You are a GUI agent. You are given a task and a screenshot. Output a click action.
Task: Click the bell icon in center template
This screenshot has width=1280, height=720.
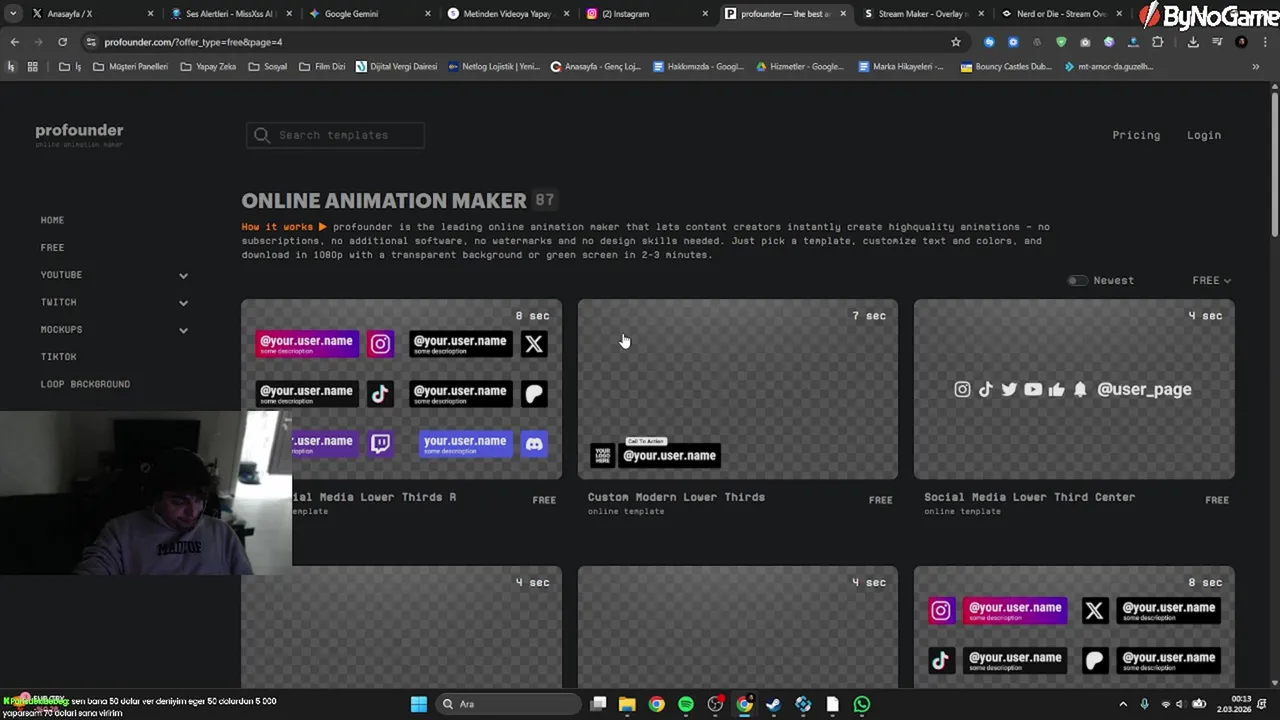(x=1080, y=390)
